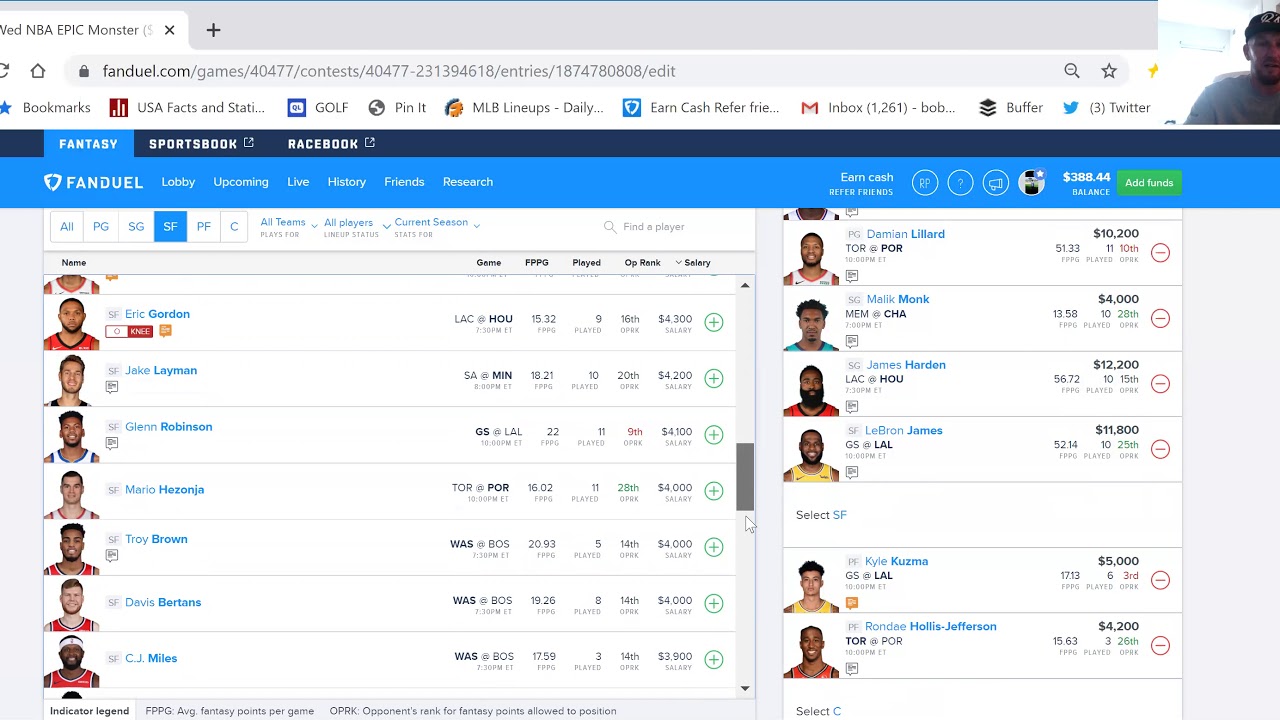Sort table by Op Rank column
Viewport: 1280px width, 720px height.
(642, 263)
